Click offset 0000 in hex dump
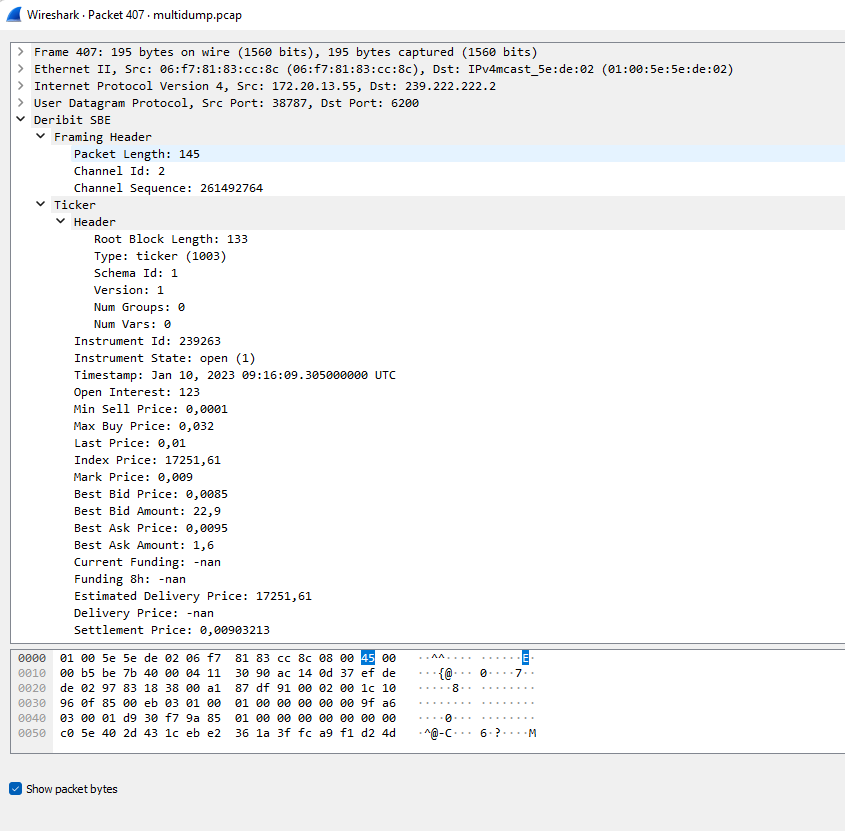Image resolution: width=845 pixels, height=831 pixels. click(32, 658)
